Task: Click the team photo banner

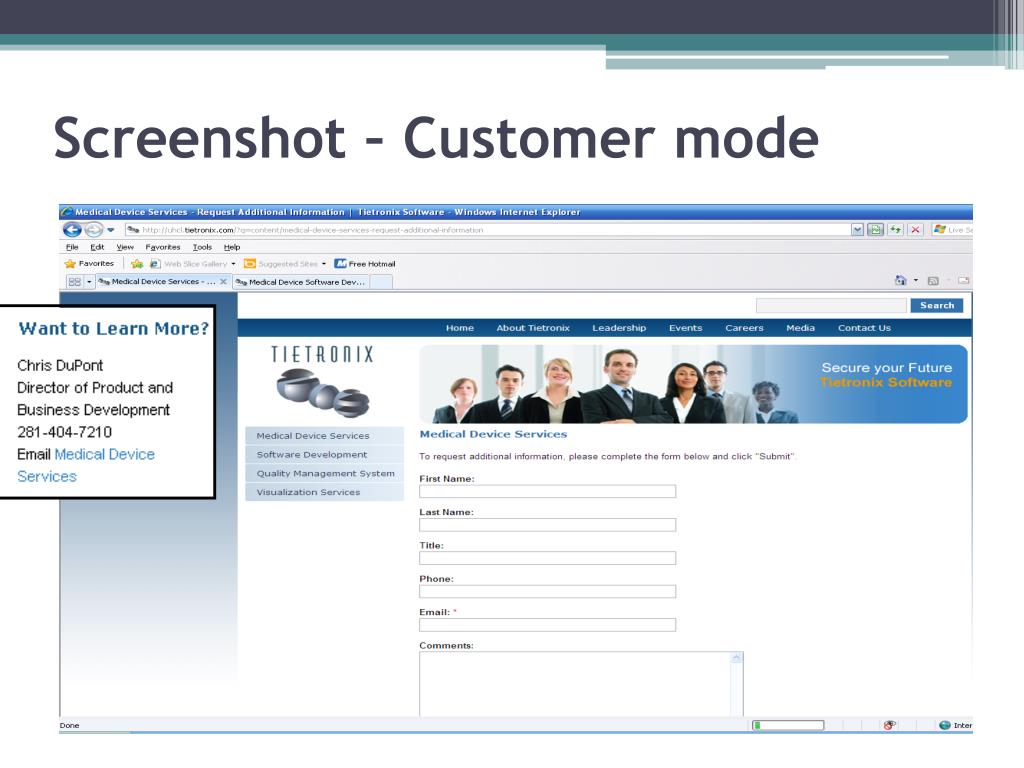Action: (692, 384)
